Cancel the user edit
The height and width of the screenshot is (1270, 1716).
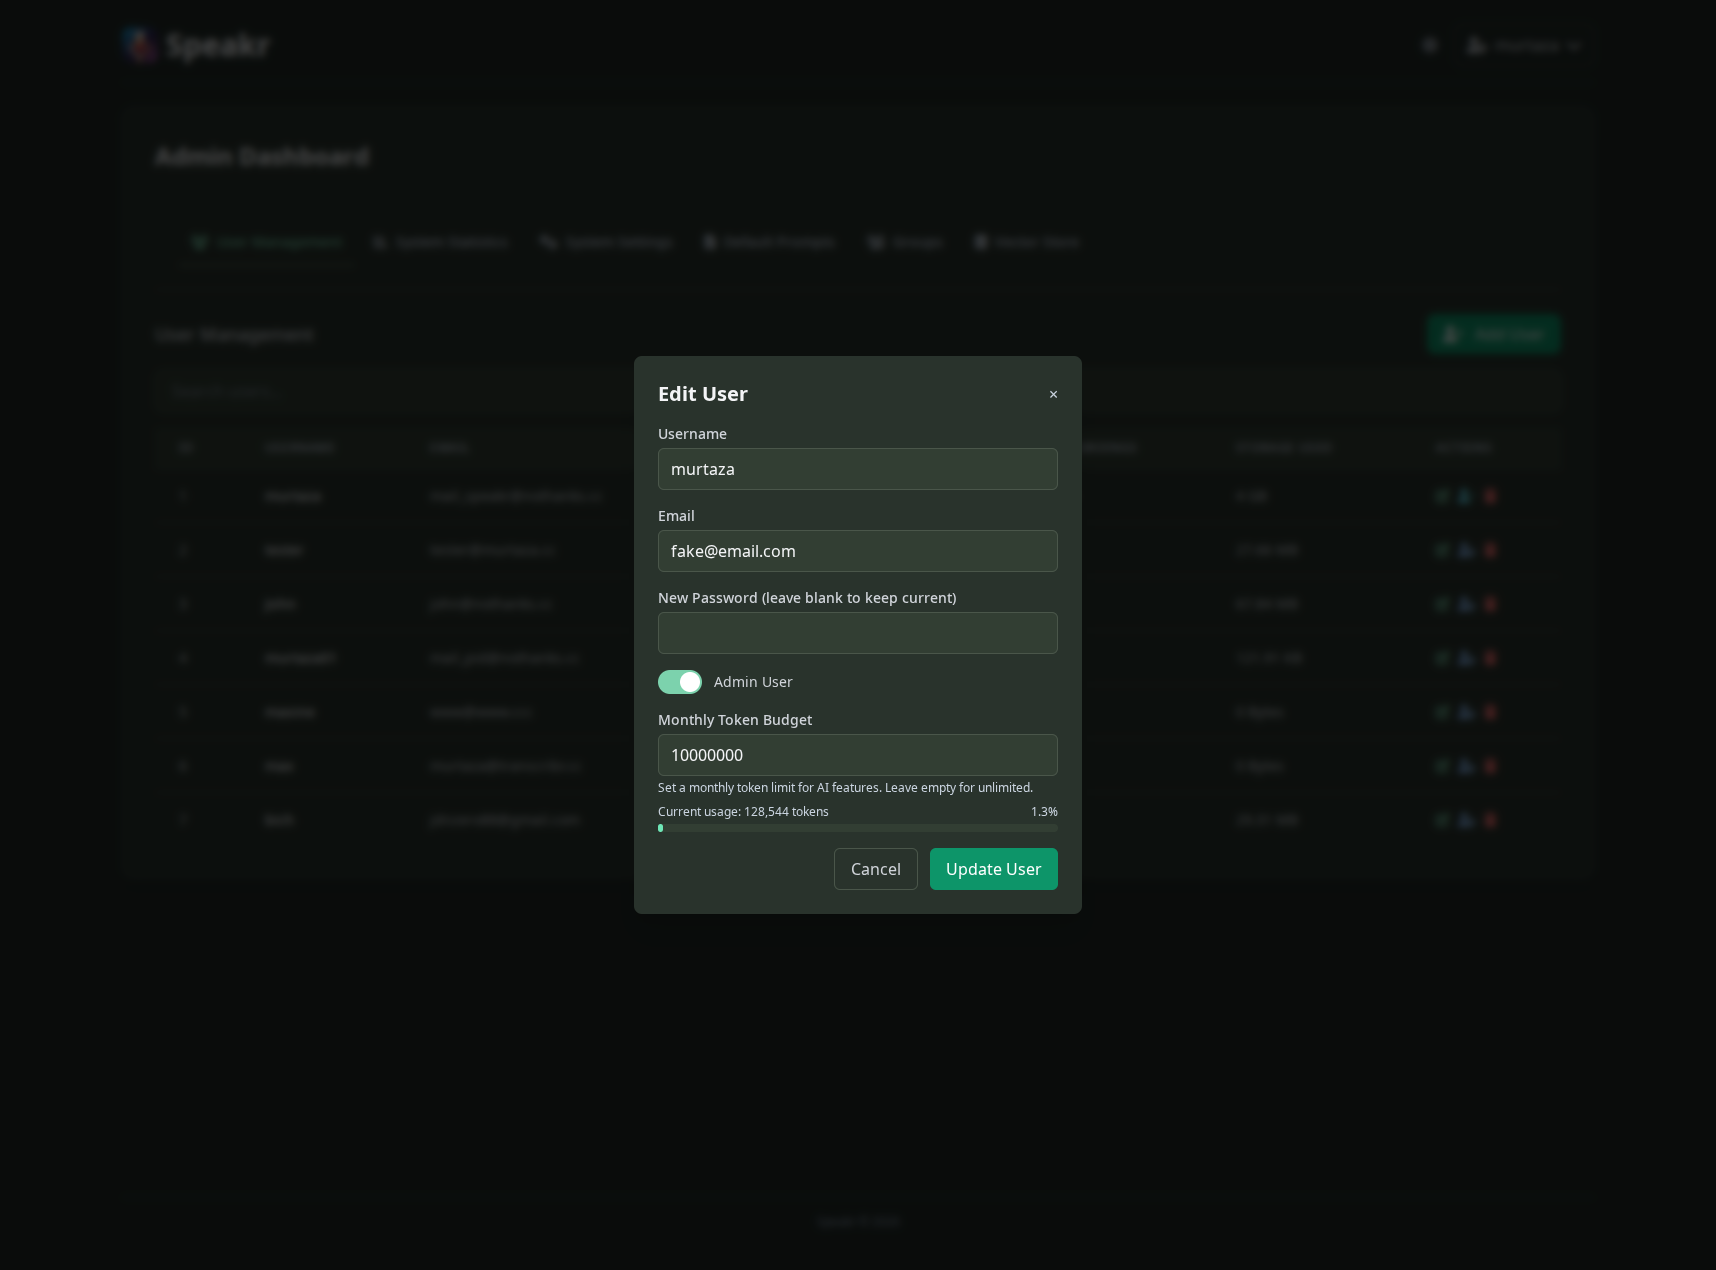(x=875, y=869)
